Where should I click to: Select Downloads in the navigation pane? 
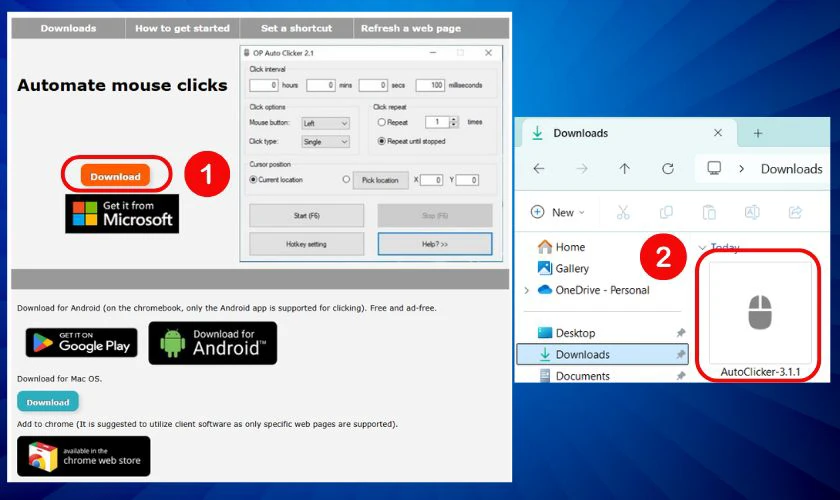602,354
